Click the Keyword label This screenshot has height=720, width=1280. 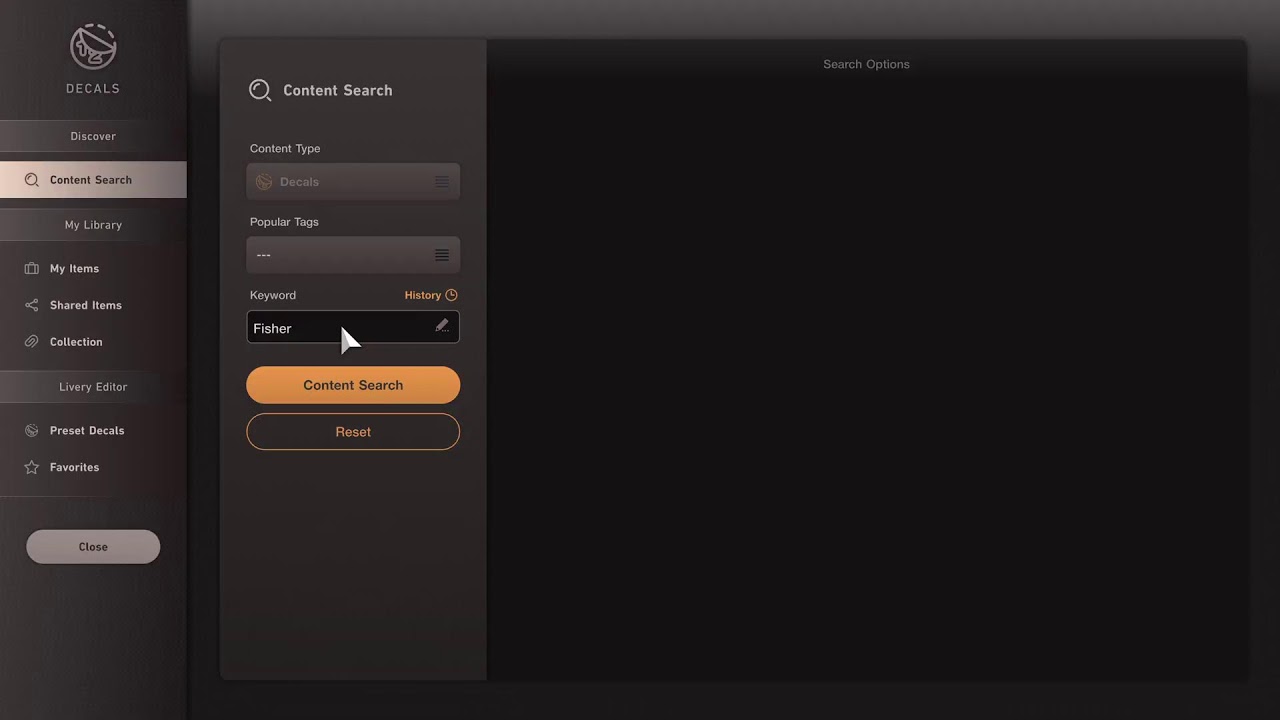[x=273, y=295]
